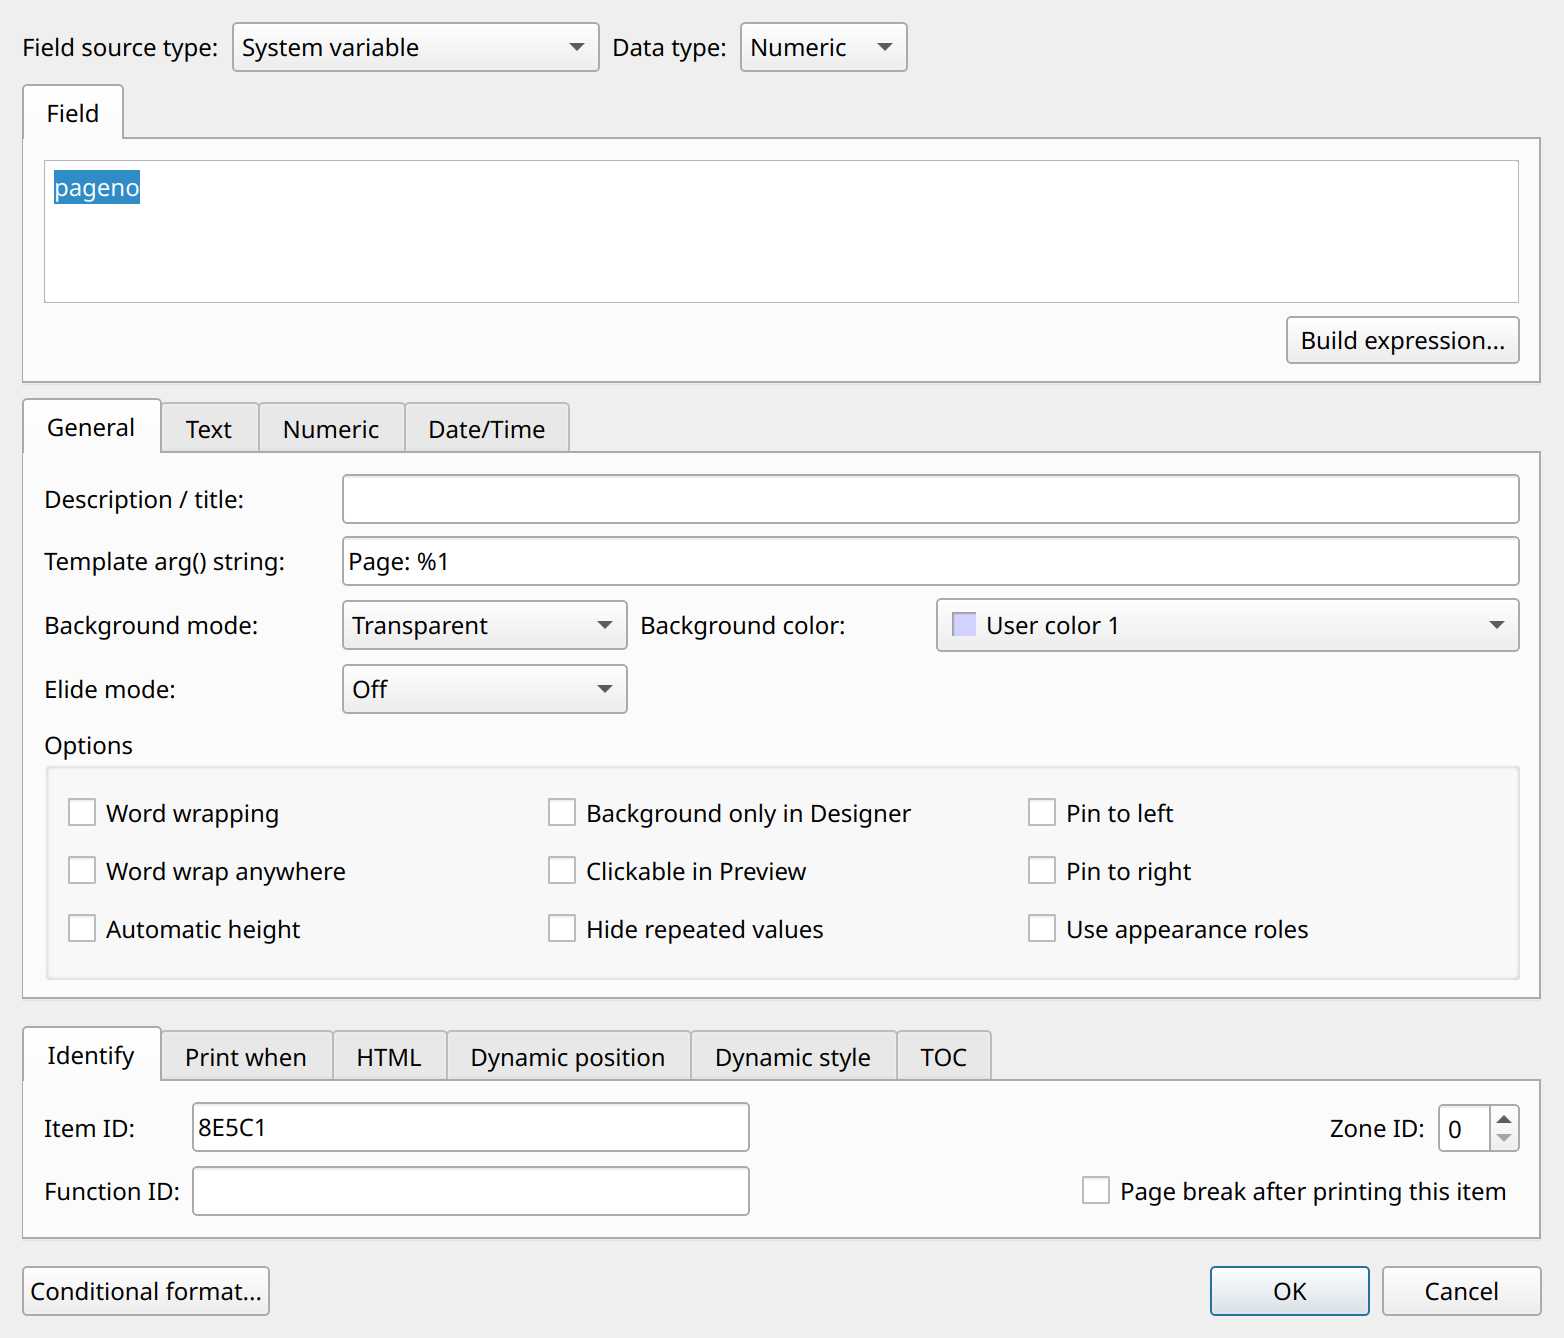Open the Field source type dropdown
Image resolution: width=1564 pixels, height=1338 pixels.
[x=415, y=47]
